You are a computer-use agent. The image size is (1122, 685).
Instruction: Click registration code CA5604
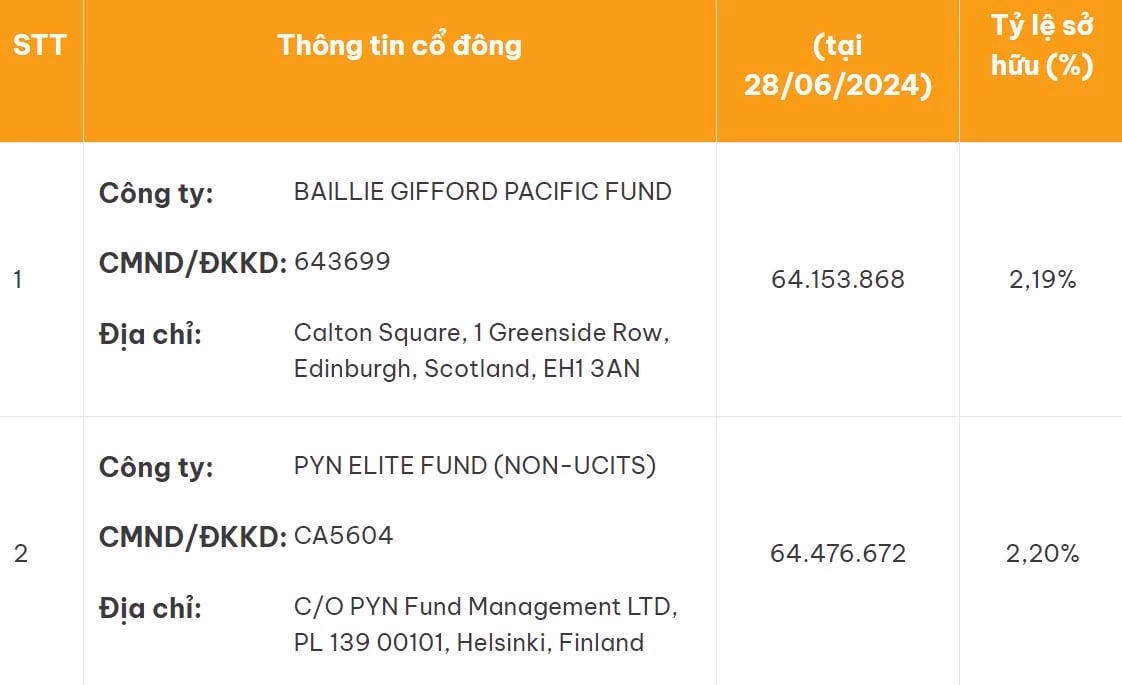[x=343, y=536]
